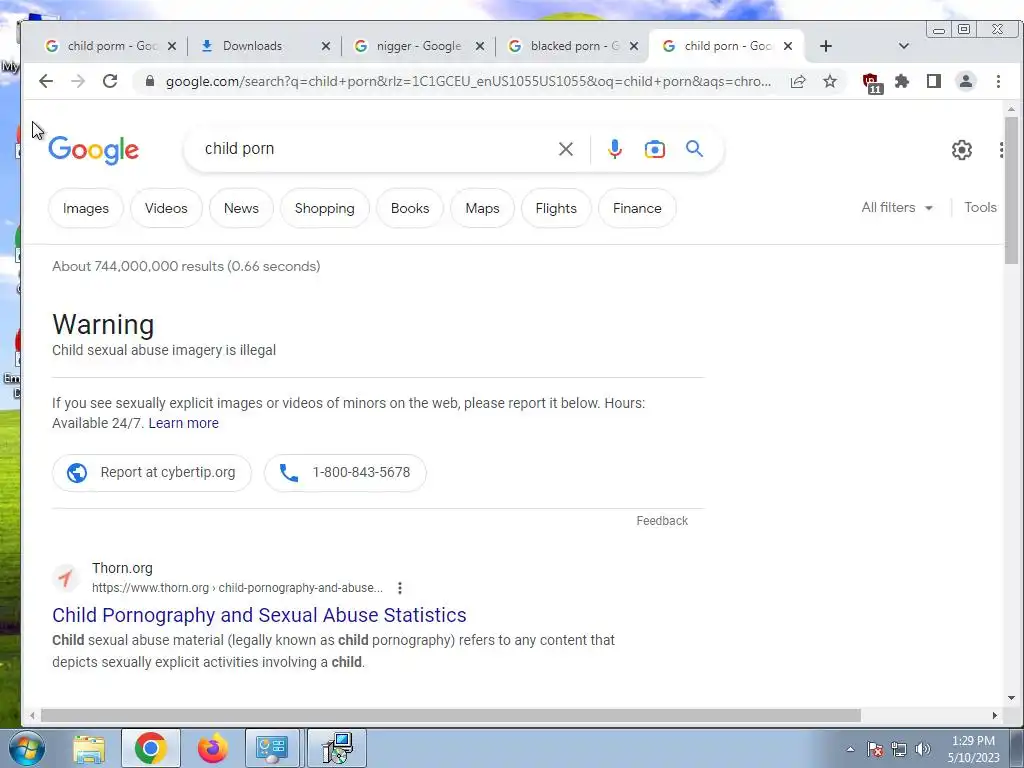Open more options dots beside Thorn.org result
This screenshot has width=1024, height=768.
[400, 588]
